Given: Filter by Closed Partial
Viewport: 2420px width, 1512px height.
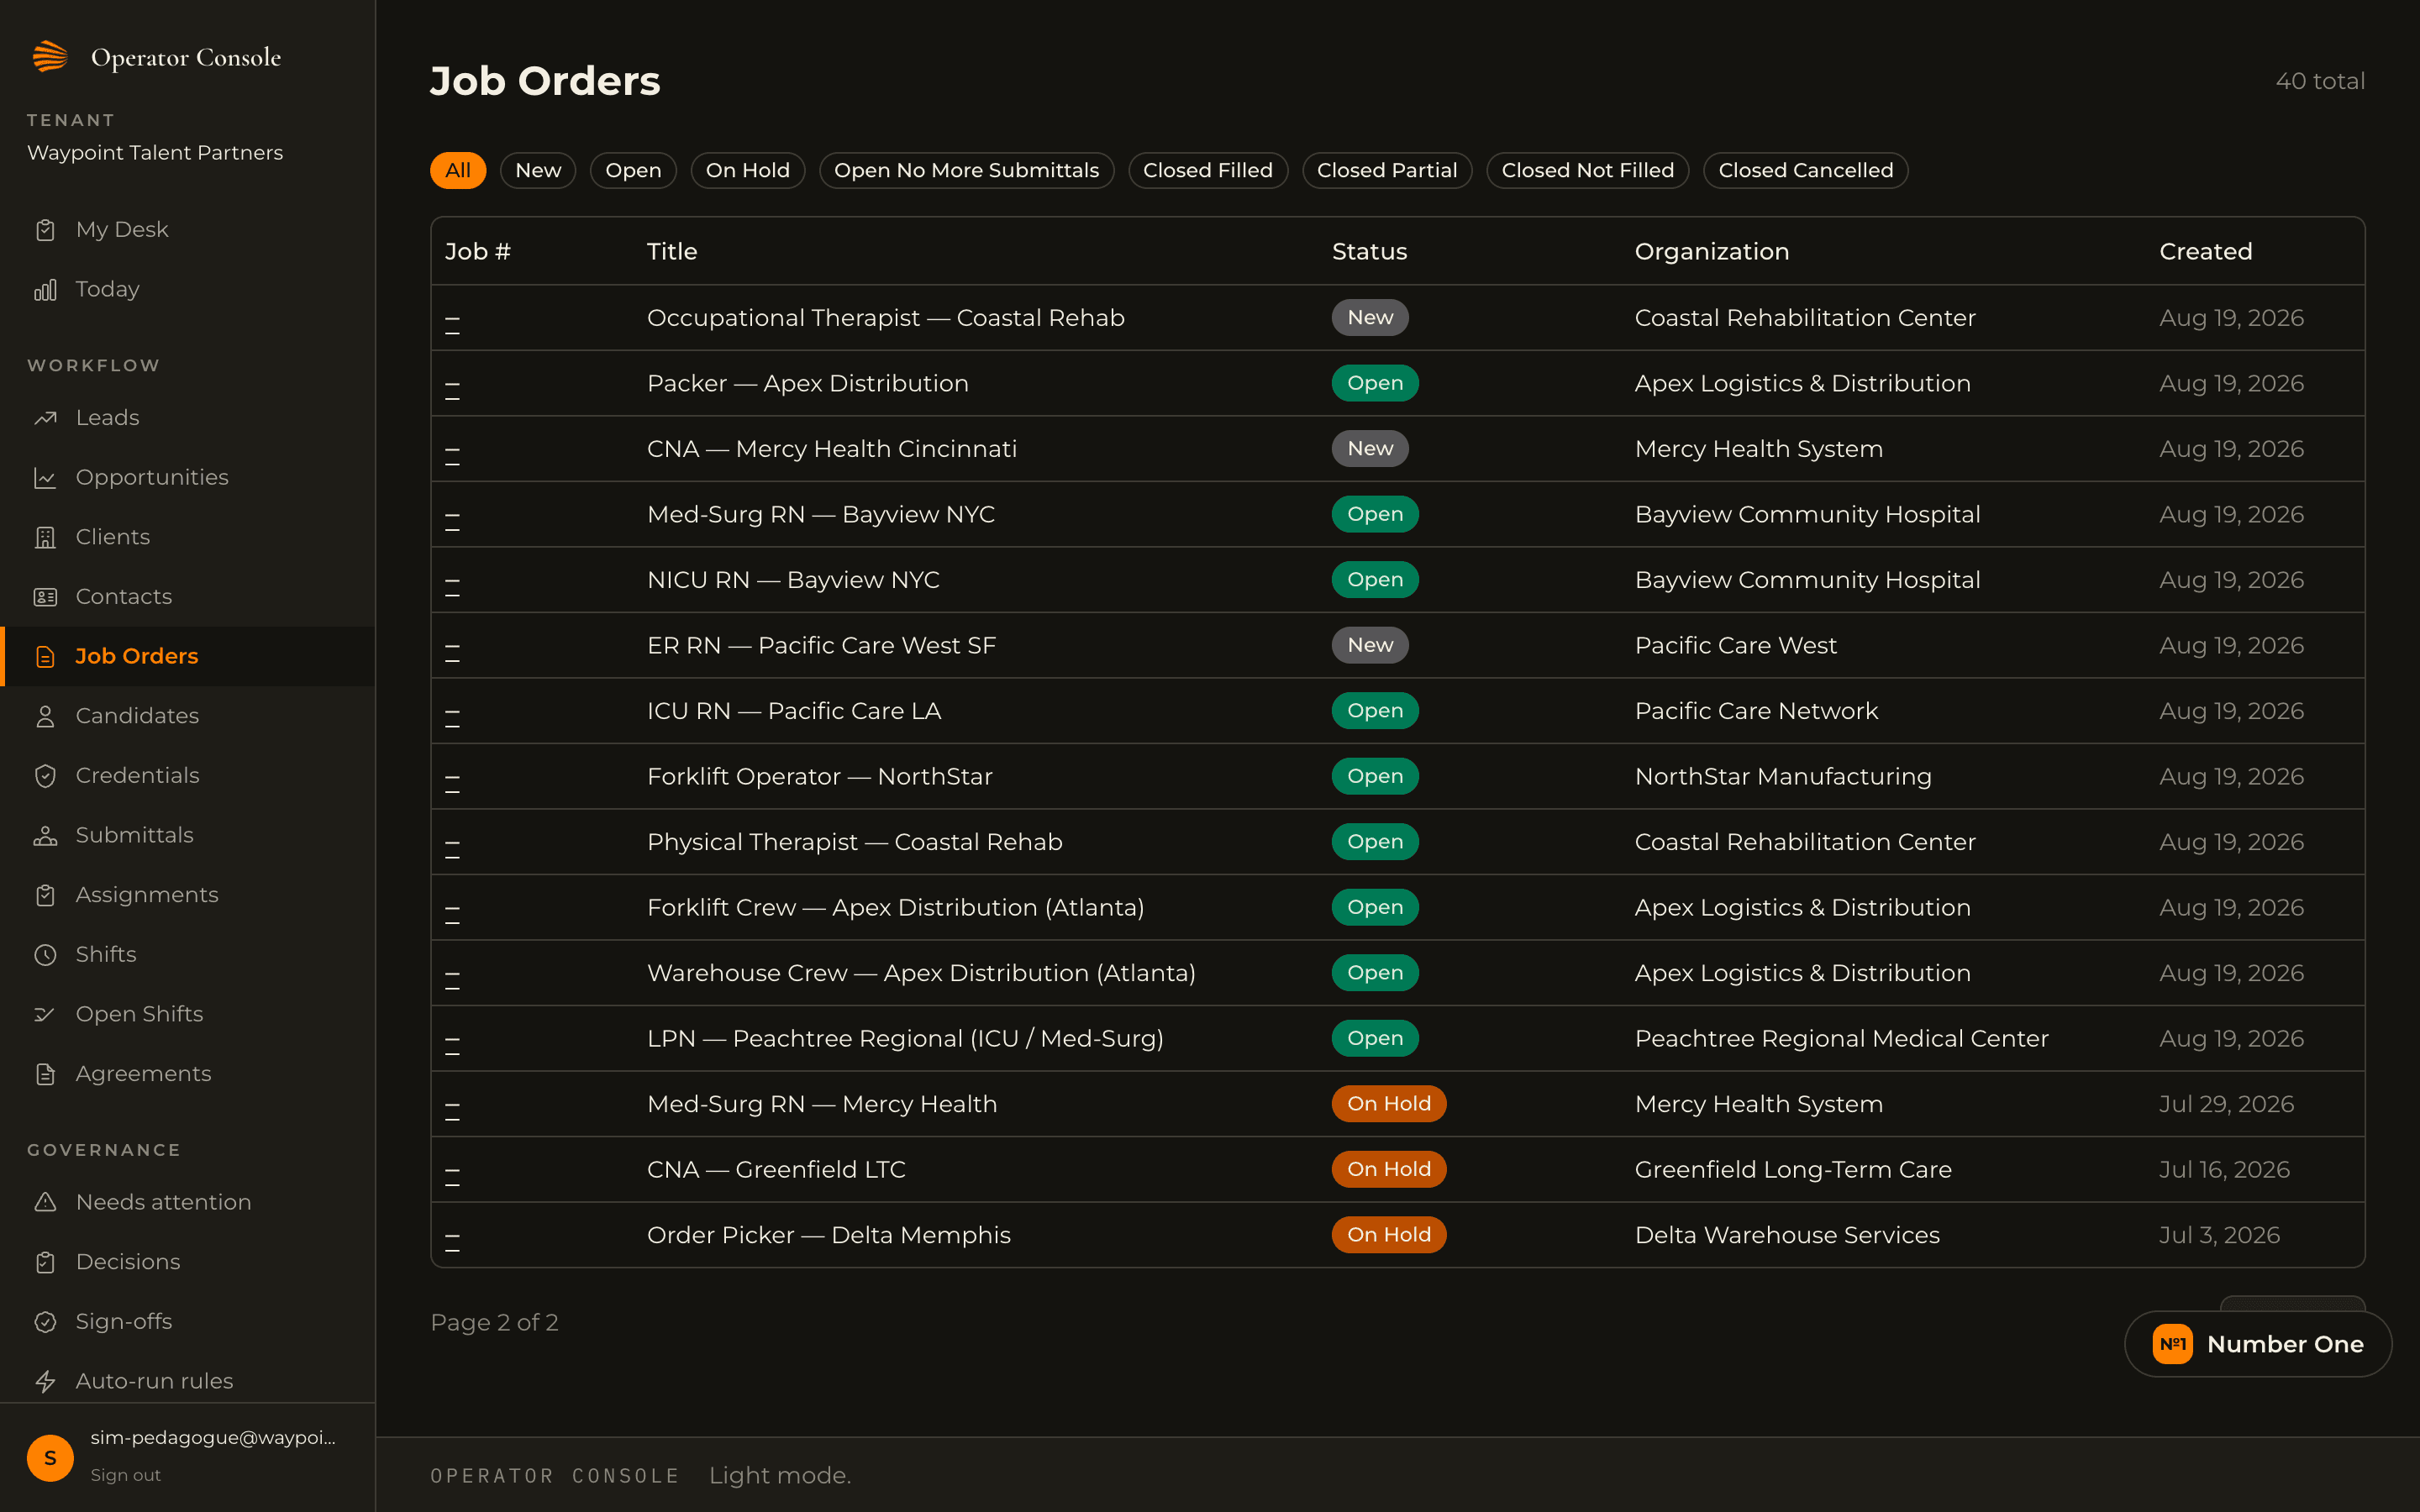Looking at the screenshot, I should [x=1387, y=170].
